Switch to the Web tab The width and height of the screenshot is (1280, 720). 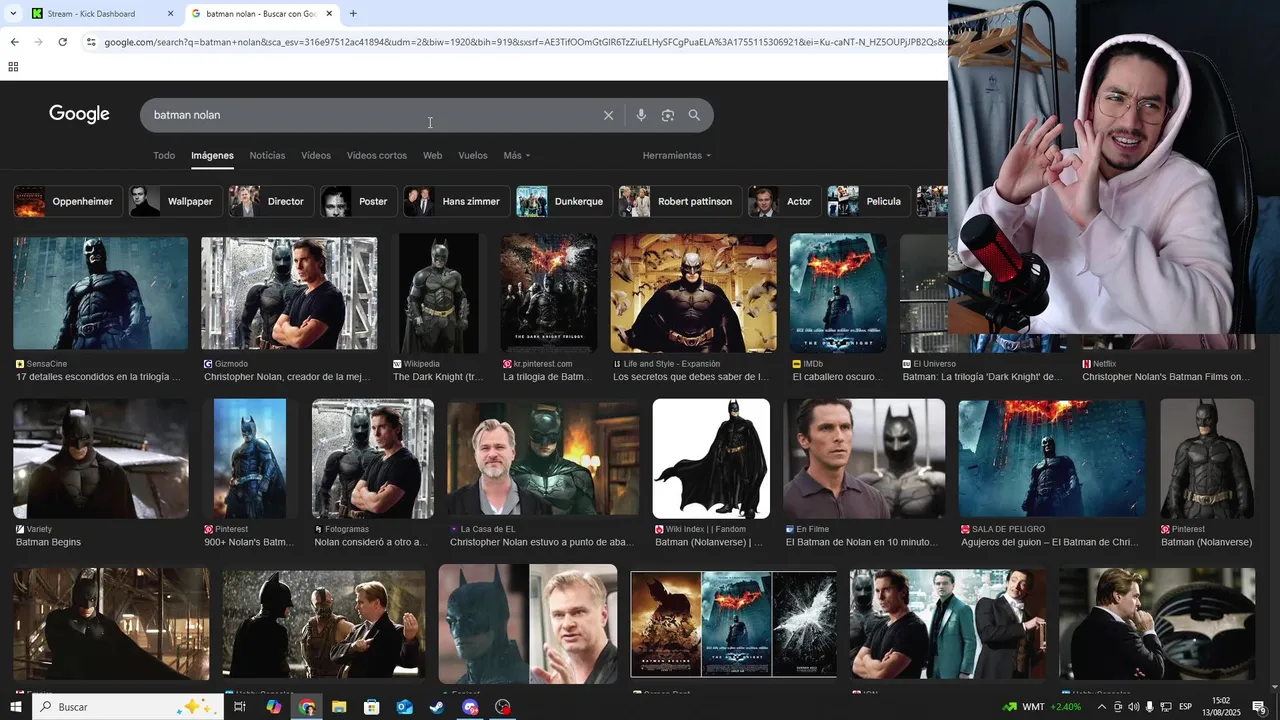(432, 156)
